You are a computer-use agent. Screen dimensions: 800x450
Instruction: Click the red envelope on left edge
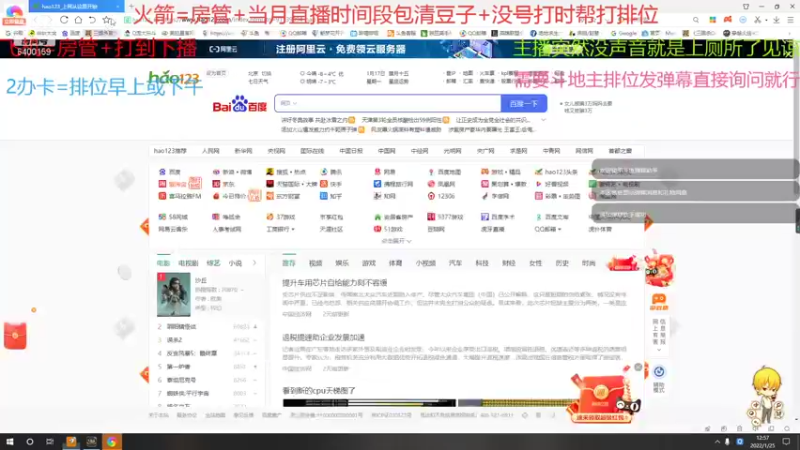point(15,336)
